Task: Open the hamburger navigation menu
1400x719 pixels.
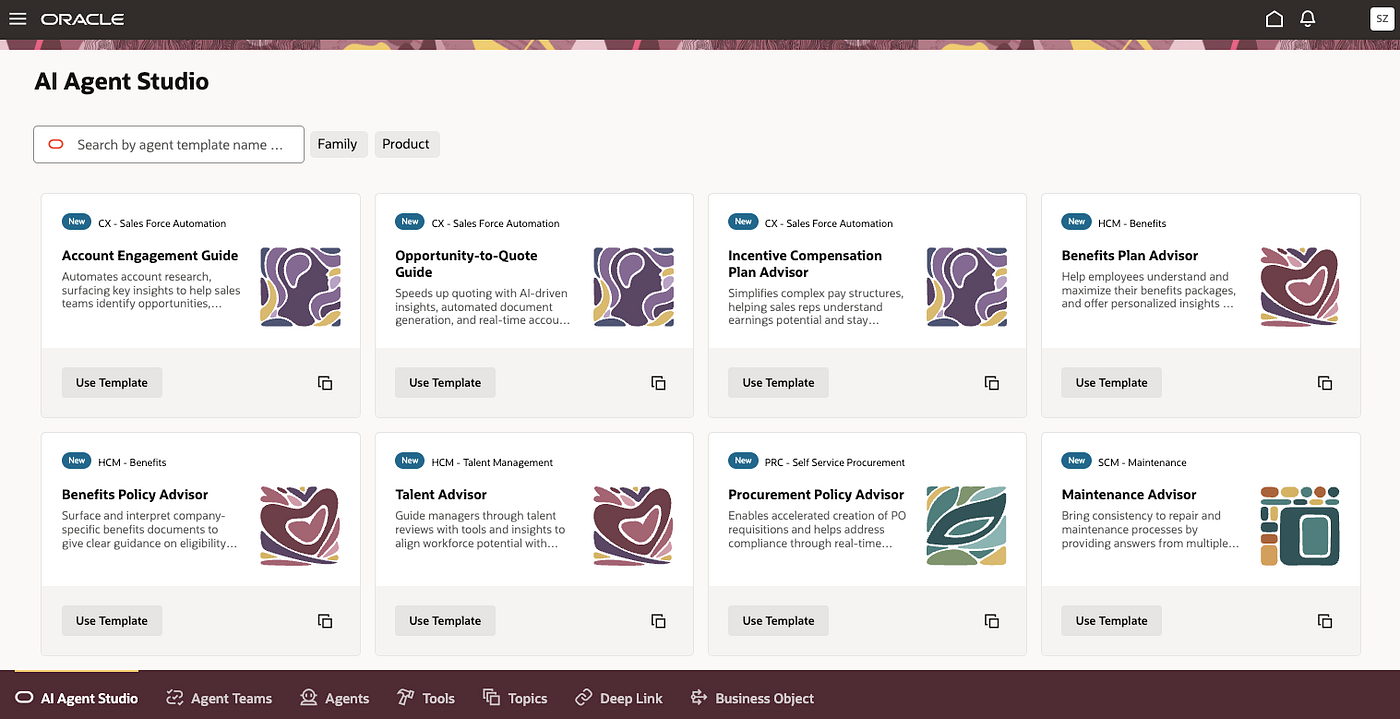Action: (17, 19)
